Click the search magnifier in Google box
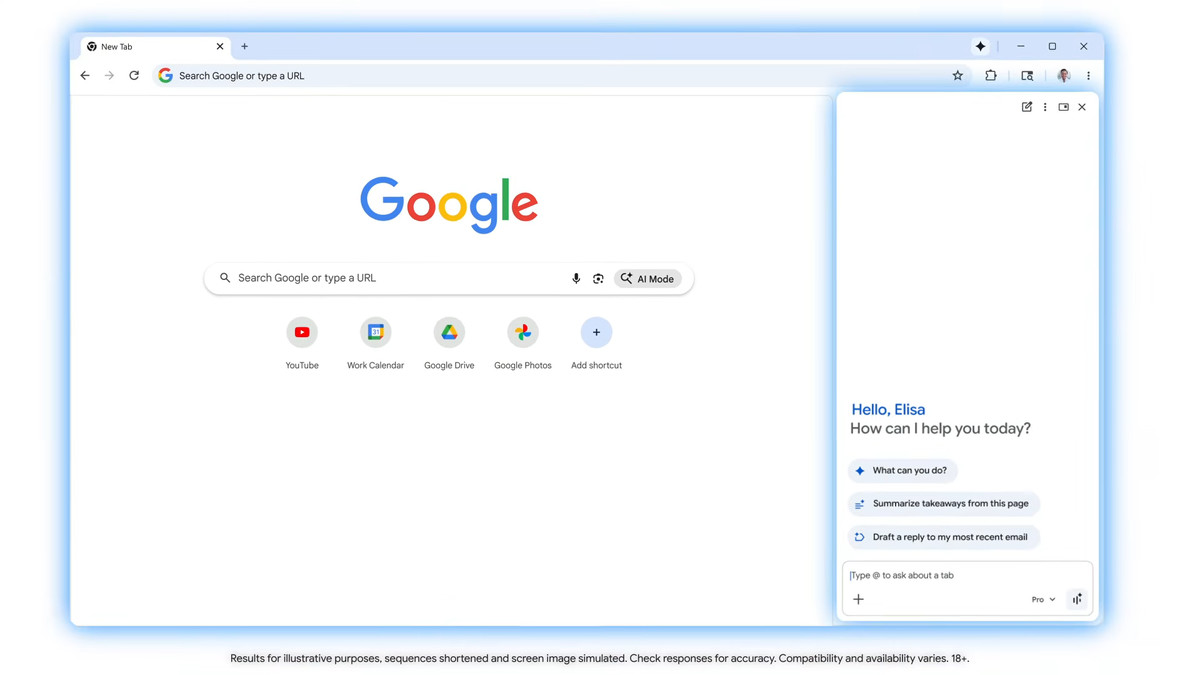 coord(225,278)
